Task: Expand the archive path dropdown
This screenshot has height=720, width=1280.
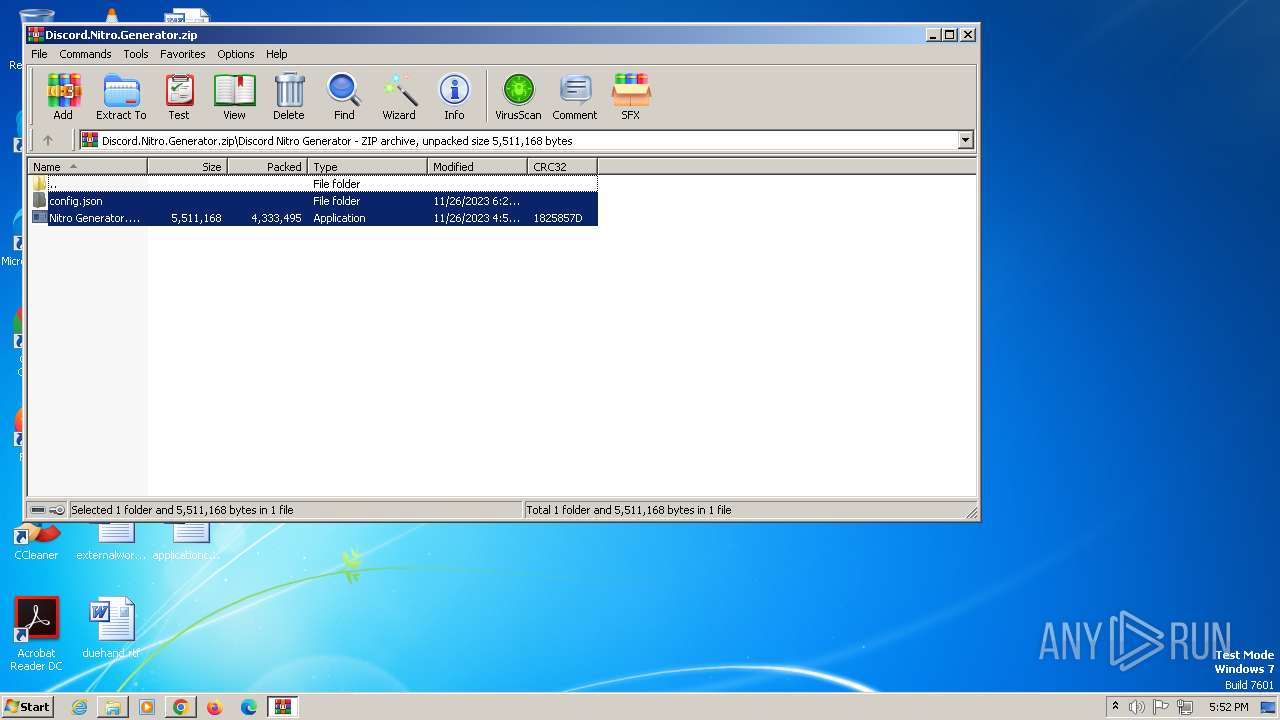Action: (x=966, y=141)
